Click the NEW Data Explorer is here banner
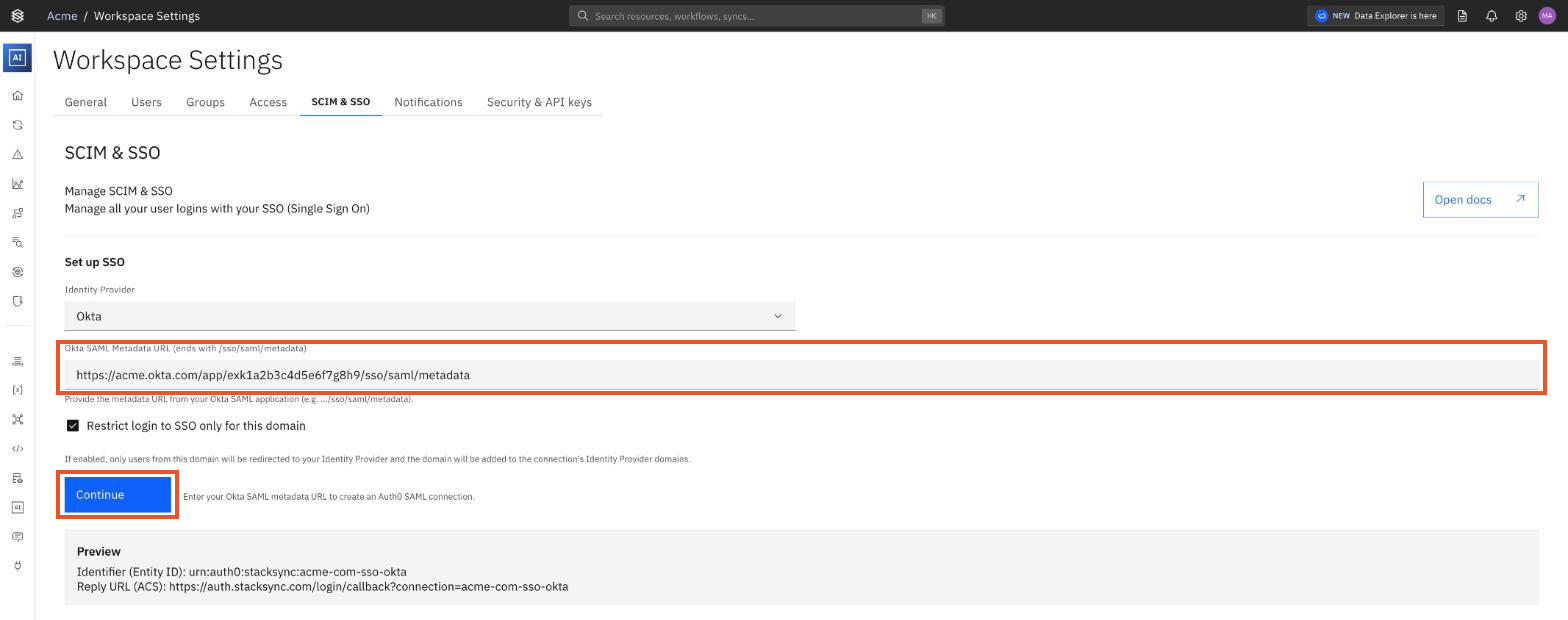1568x620 pixels. (1375, 16)
